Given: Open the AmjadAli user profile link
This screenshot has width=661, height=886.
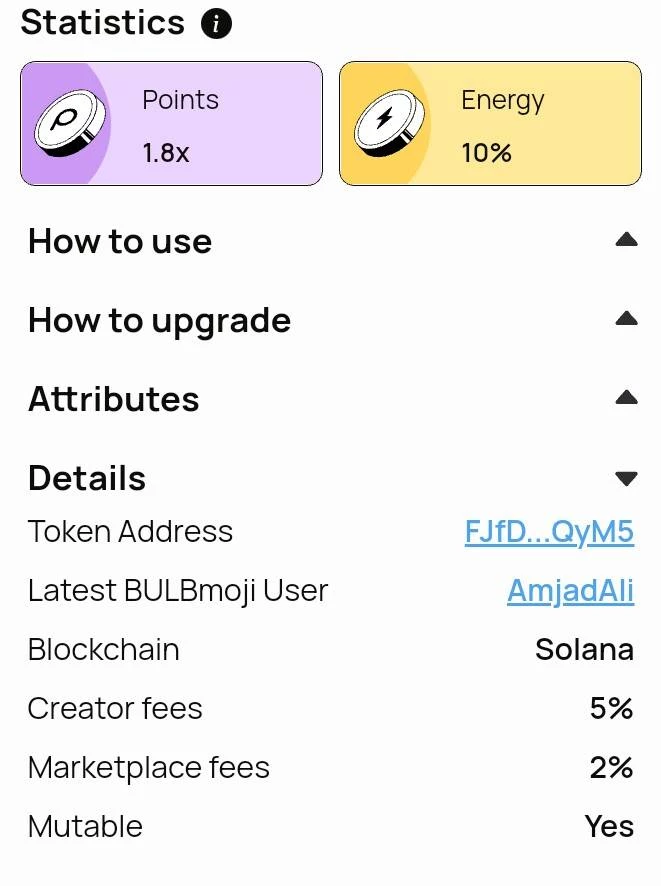Looking at the screenshot, I should [x=571, y=592].
